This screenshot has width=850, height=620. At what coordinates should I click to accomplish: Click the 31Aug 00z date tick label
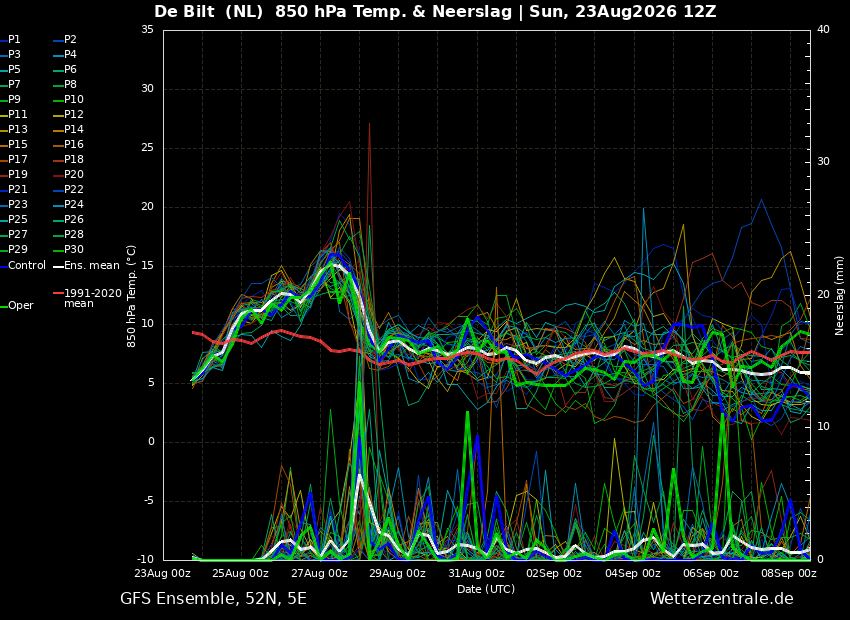476,573
